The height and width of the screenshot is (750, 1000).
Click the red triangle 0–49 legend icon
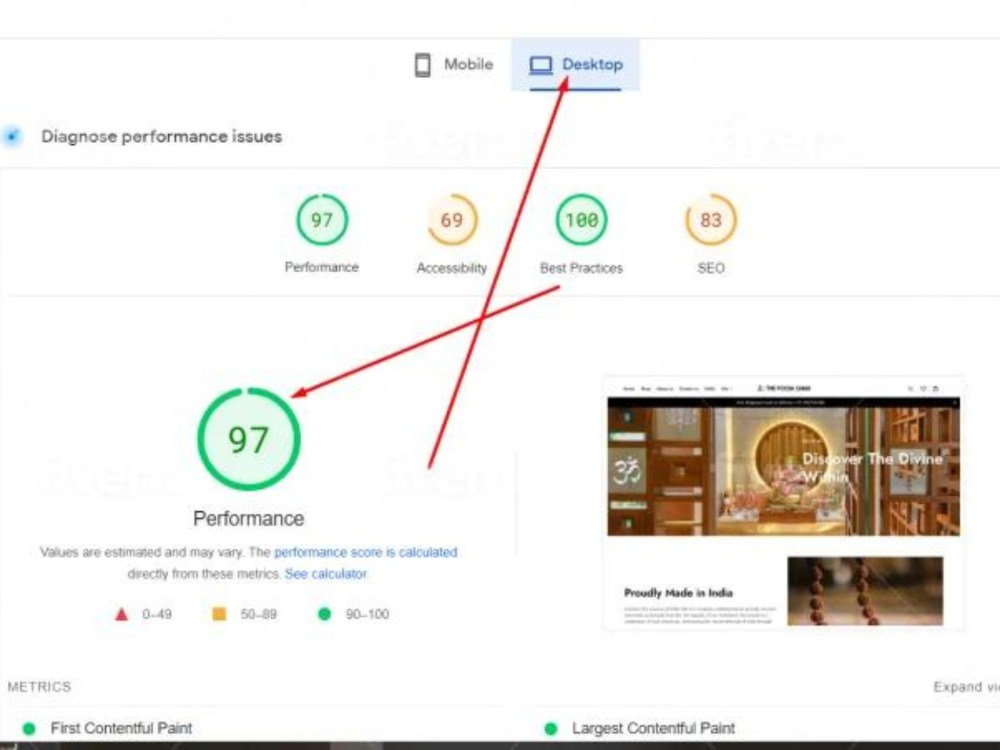(x=121, y=614)
